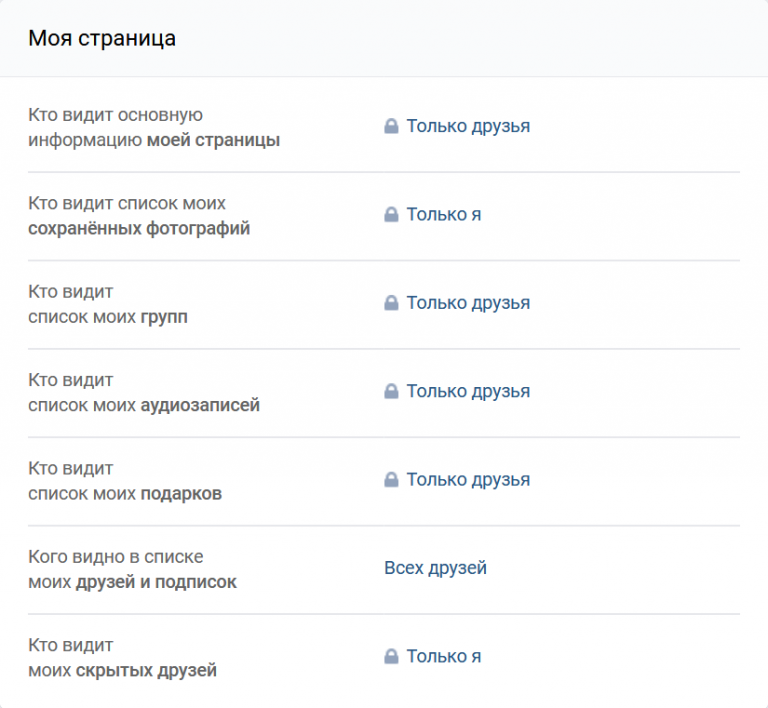Screen dimensions: 768x708
Task: Select label 'список моих подарков'
Action: tap(125, 494)
